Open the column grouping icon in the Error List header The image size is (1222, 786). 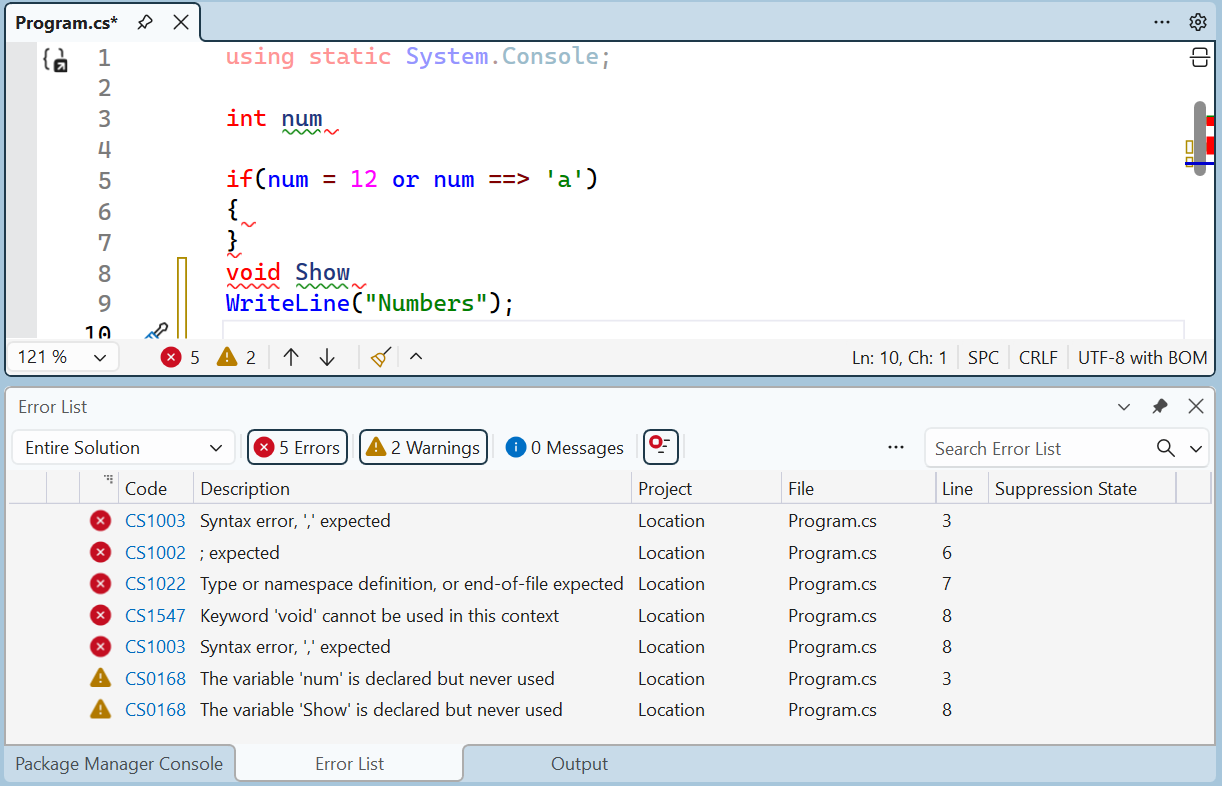pos(109,481)
